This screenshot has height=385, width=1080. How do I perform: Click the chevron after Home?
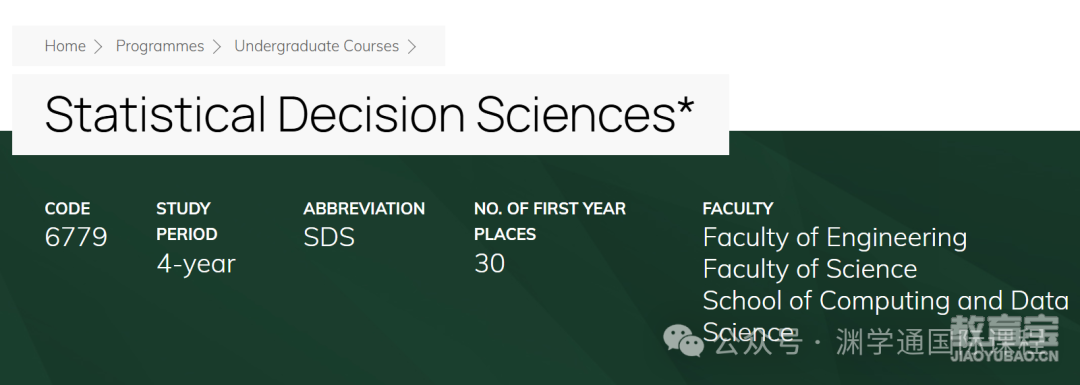pos(98,47)
